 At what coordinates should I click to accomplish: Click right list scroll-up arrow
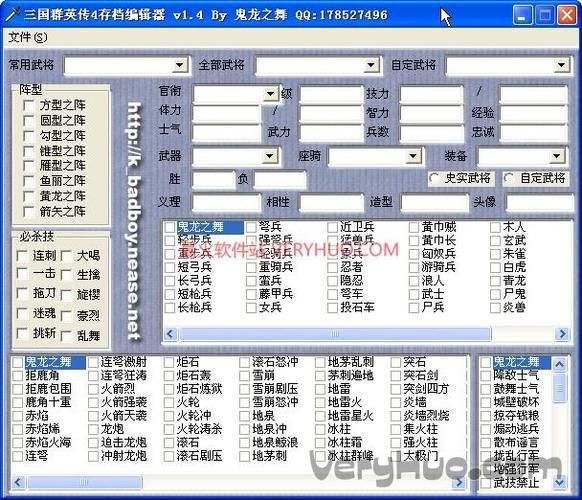coord(559,364)
